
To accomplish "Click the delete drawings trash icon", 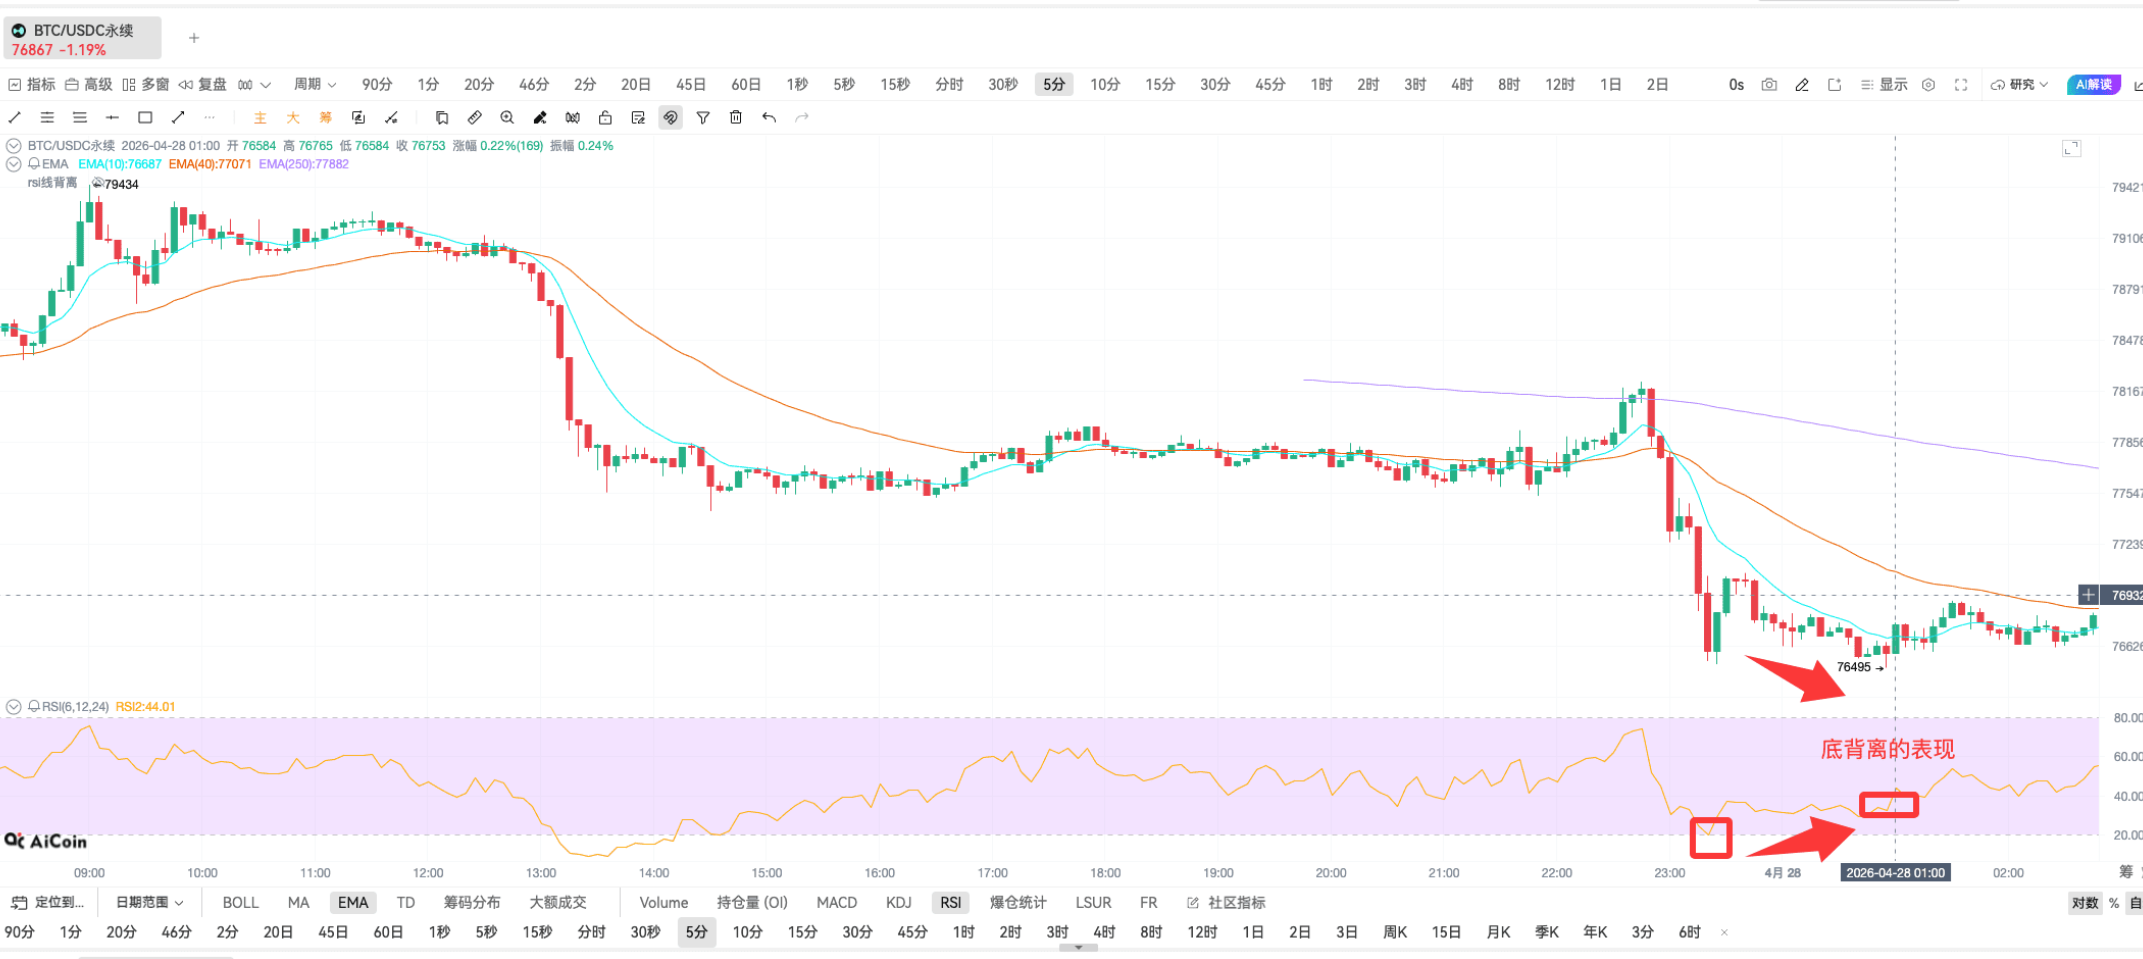I will (x=736, y=117).
